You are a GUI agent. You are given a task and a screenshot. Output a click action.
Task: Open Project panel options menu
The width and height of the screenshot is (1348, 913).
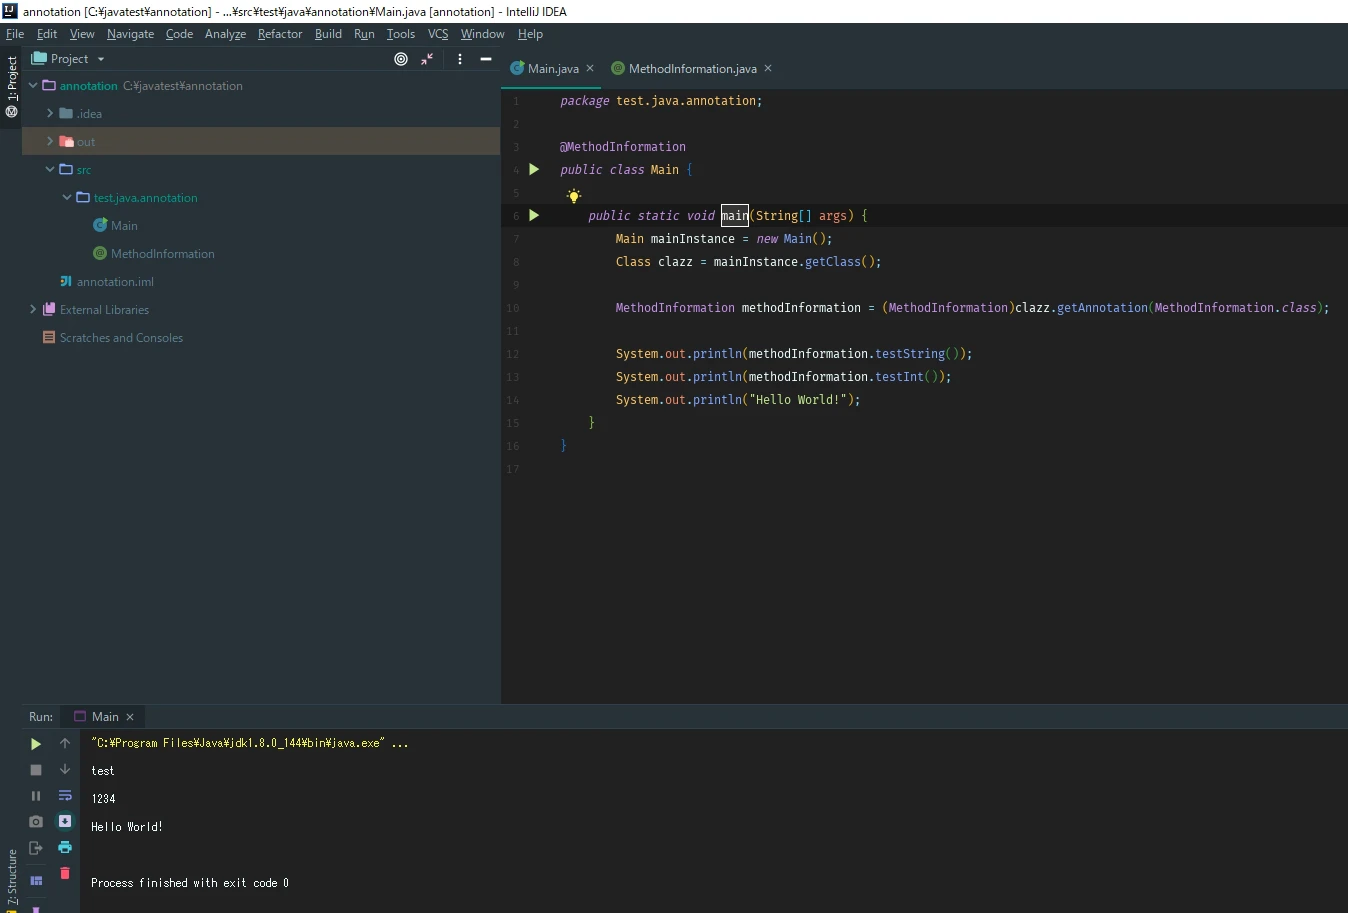pyautogui.click(x=460, y=59)
